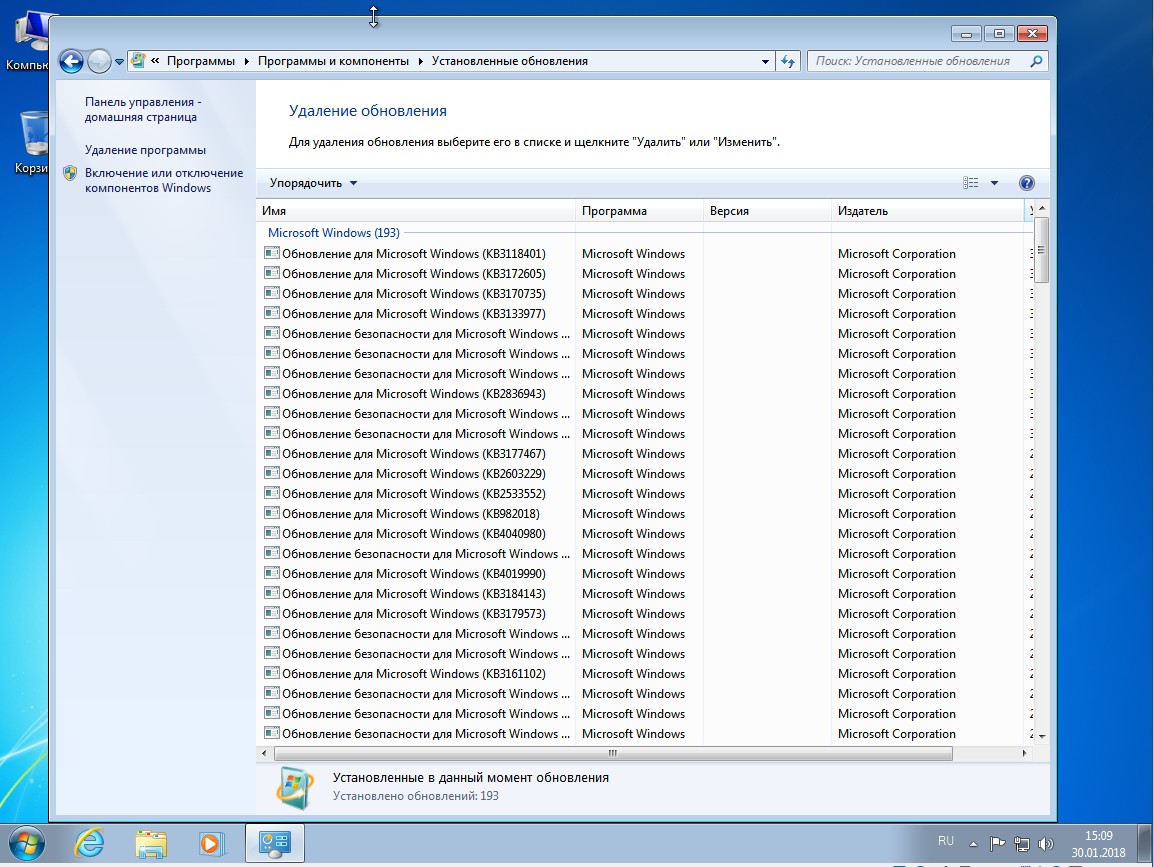Click the icon of update KB2836943
1154x867 pixels.
tap(272, 393)
